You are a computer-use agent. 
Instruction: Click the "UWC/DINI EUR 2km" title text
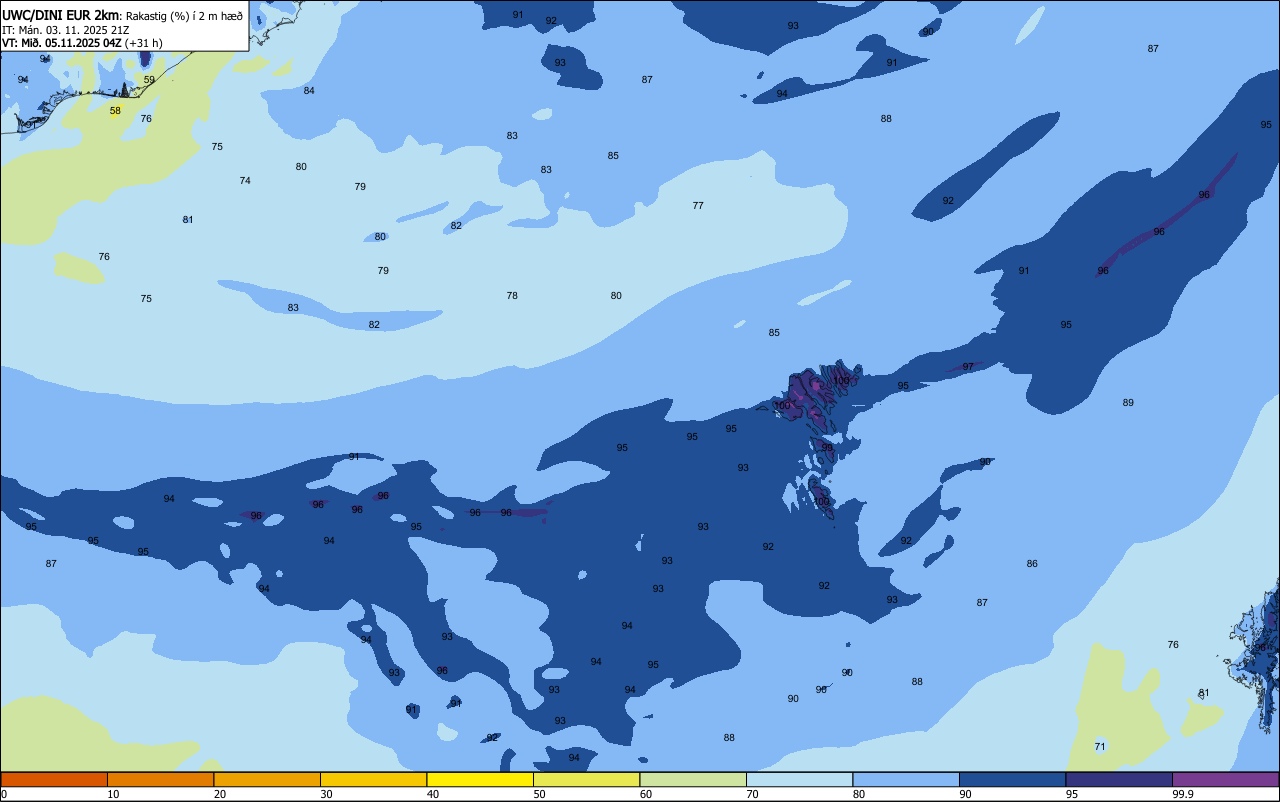pyautogui.click(x=60, y=15)
